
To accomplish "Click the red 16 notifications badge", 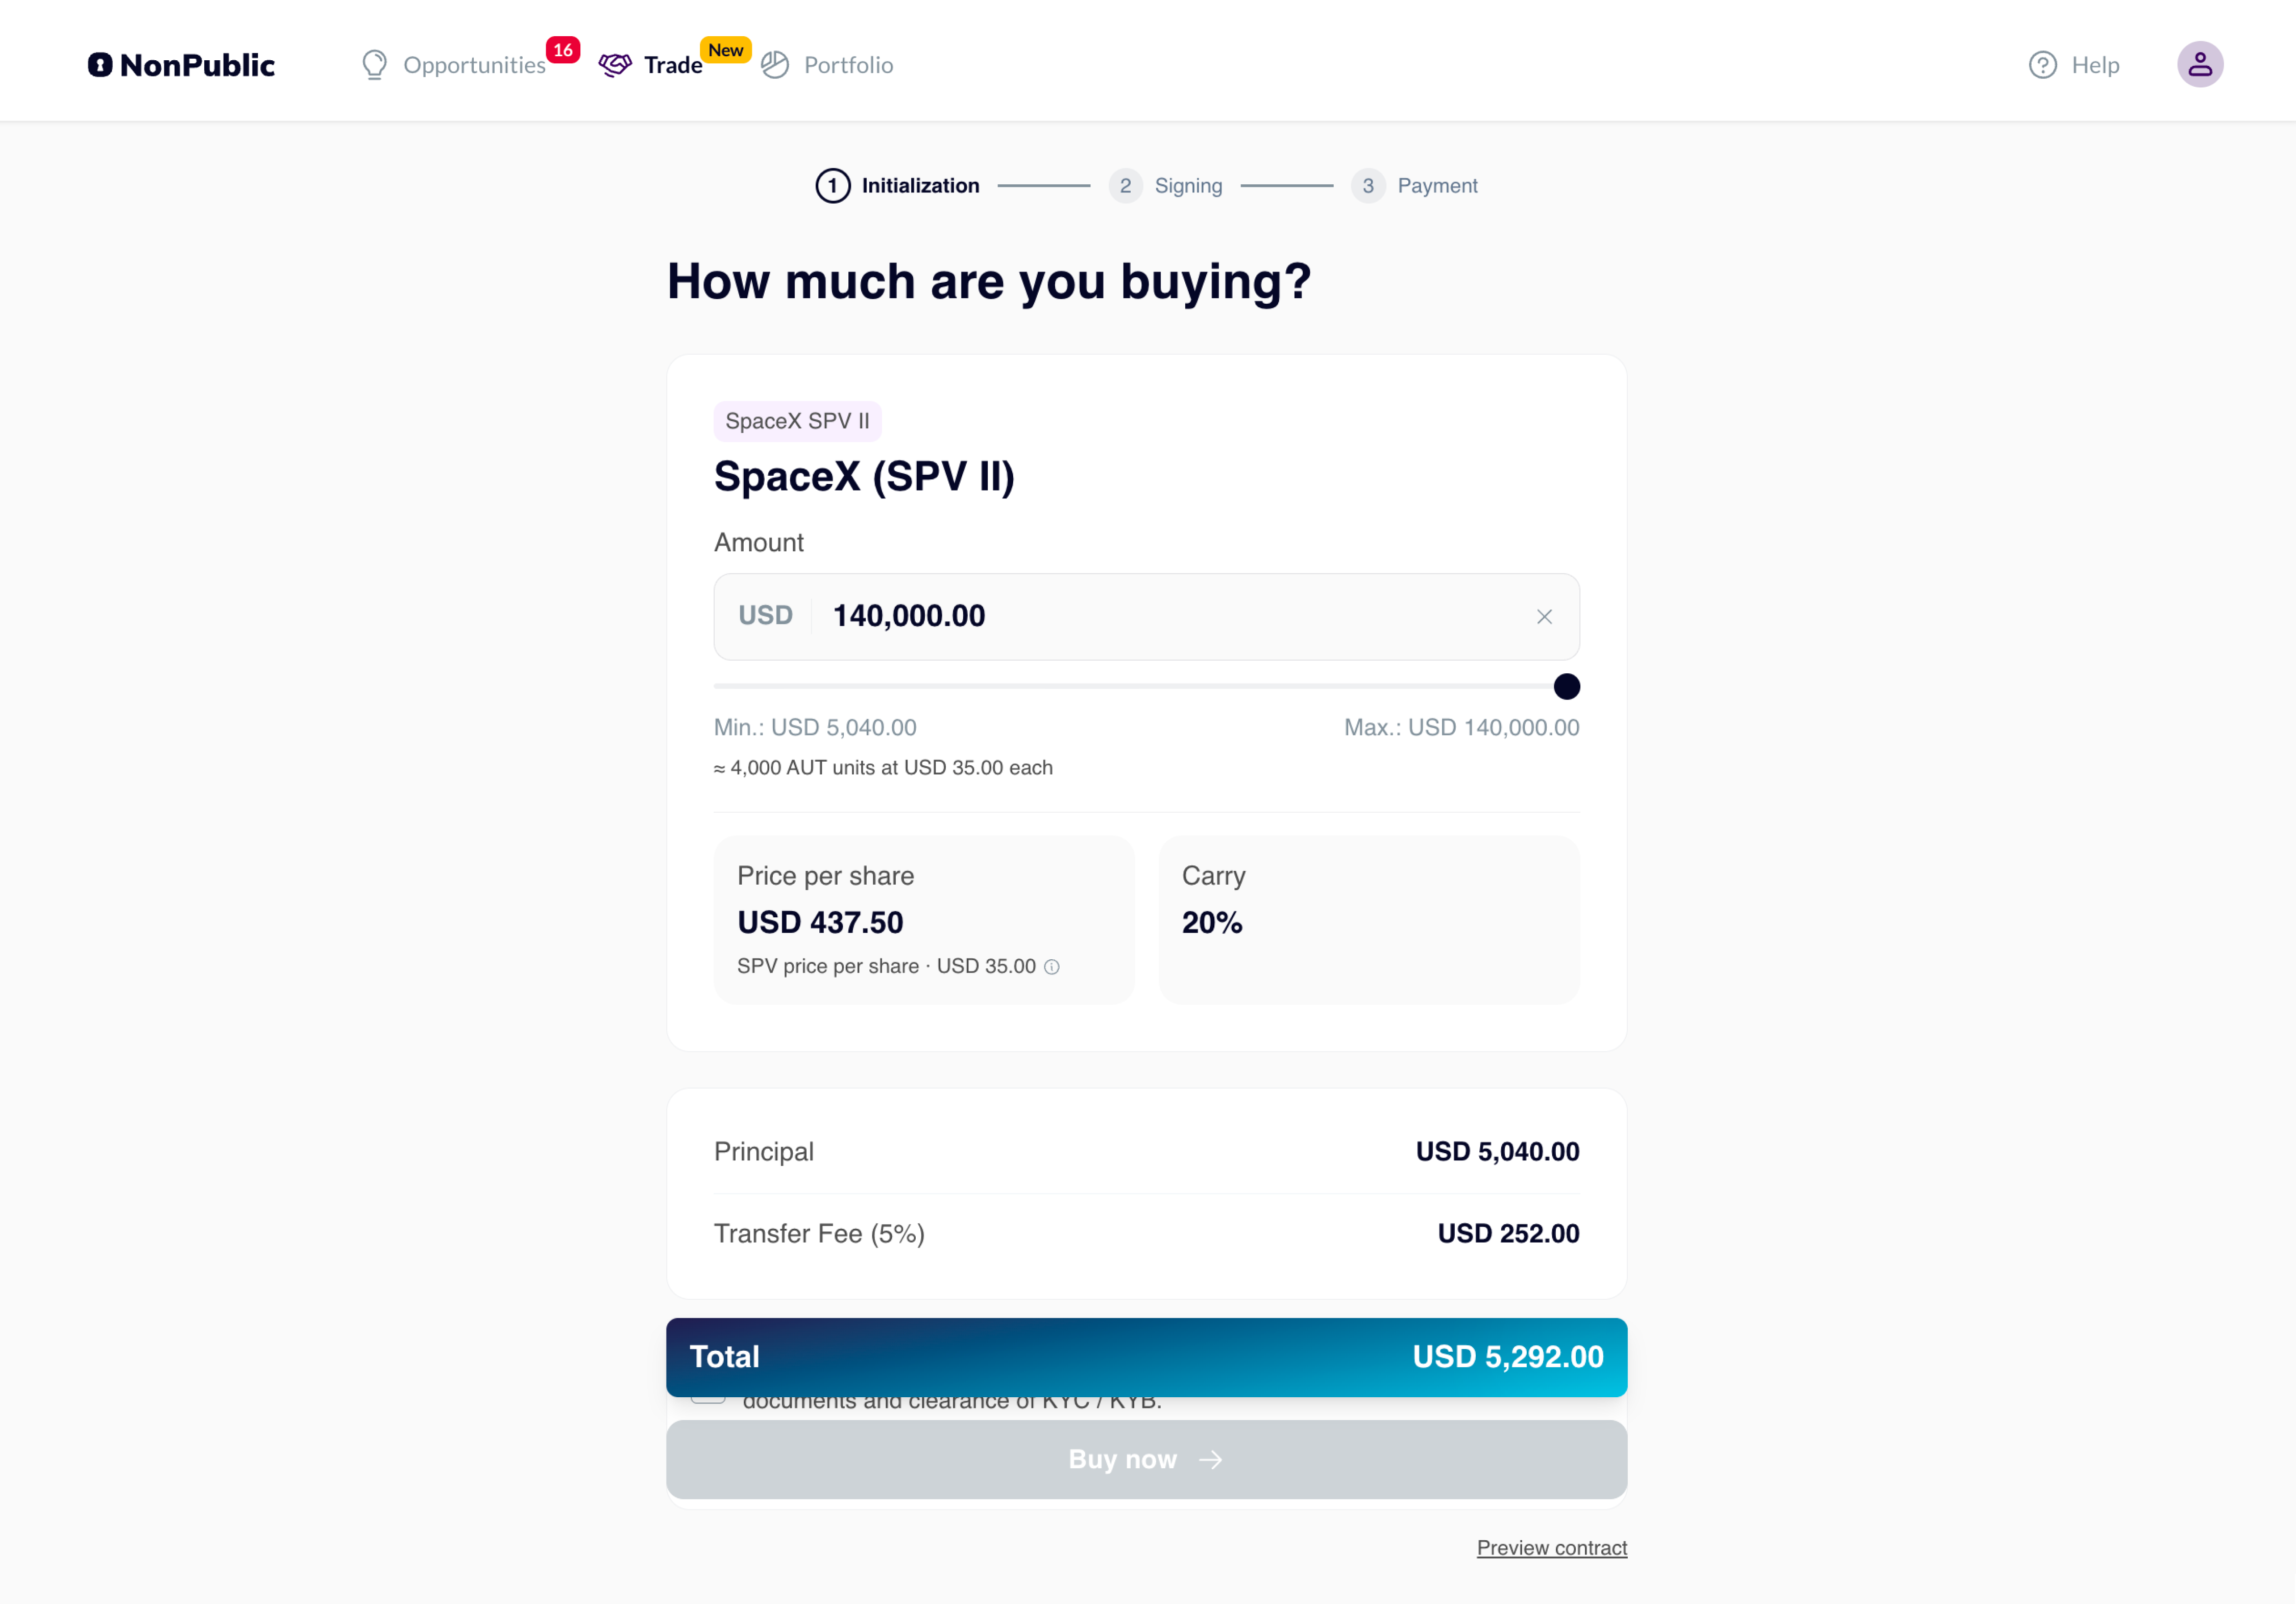I will pyautogui.click(x=563, y=50).
